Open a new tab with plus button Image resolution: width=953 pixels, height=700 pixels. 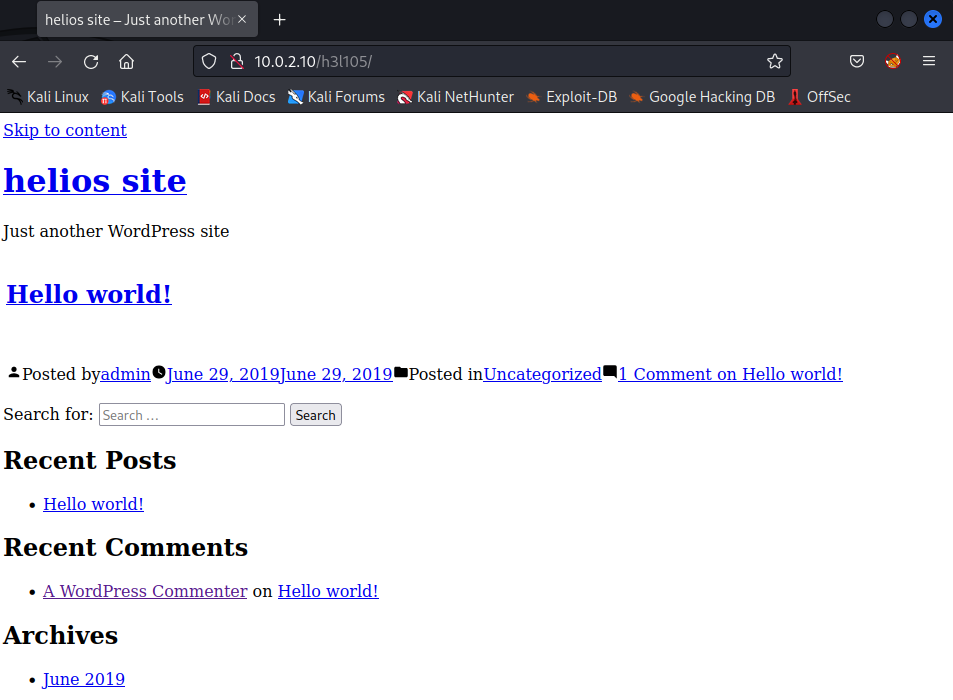tap(280, 20)
